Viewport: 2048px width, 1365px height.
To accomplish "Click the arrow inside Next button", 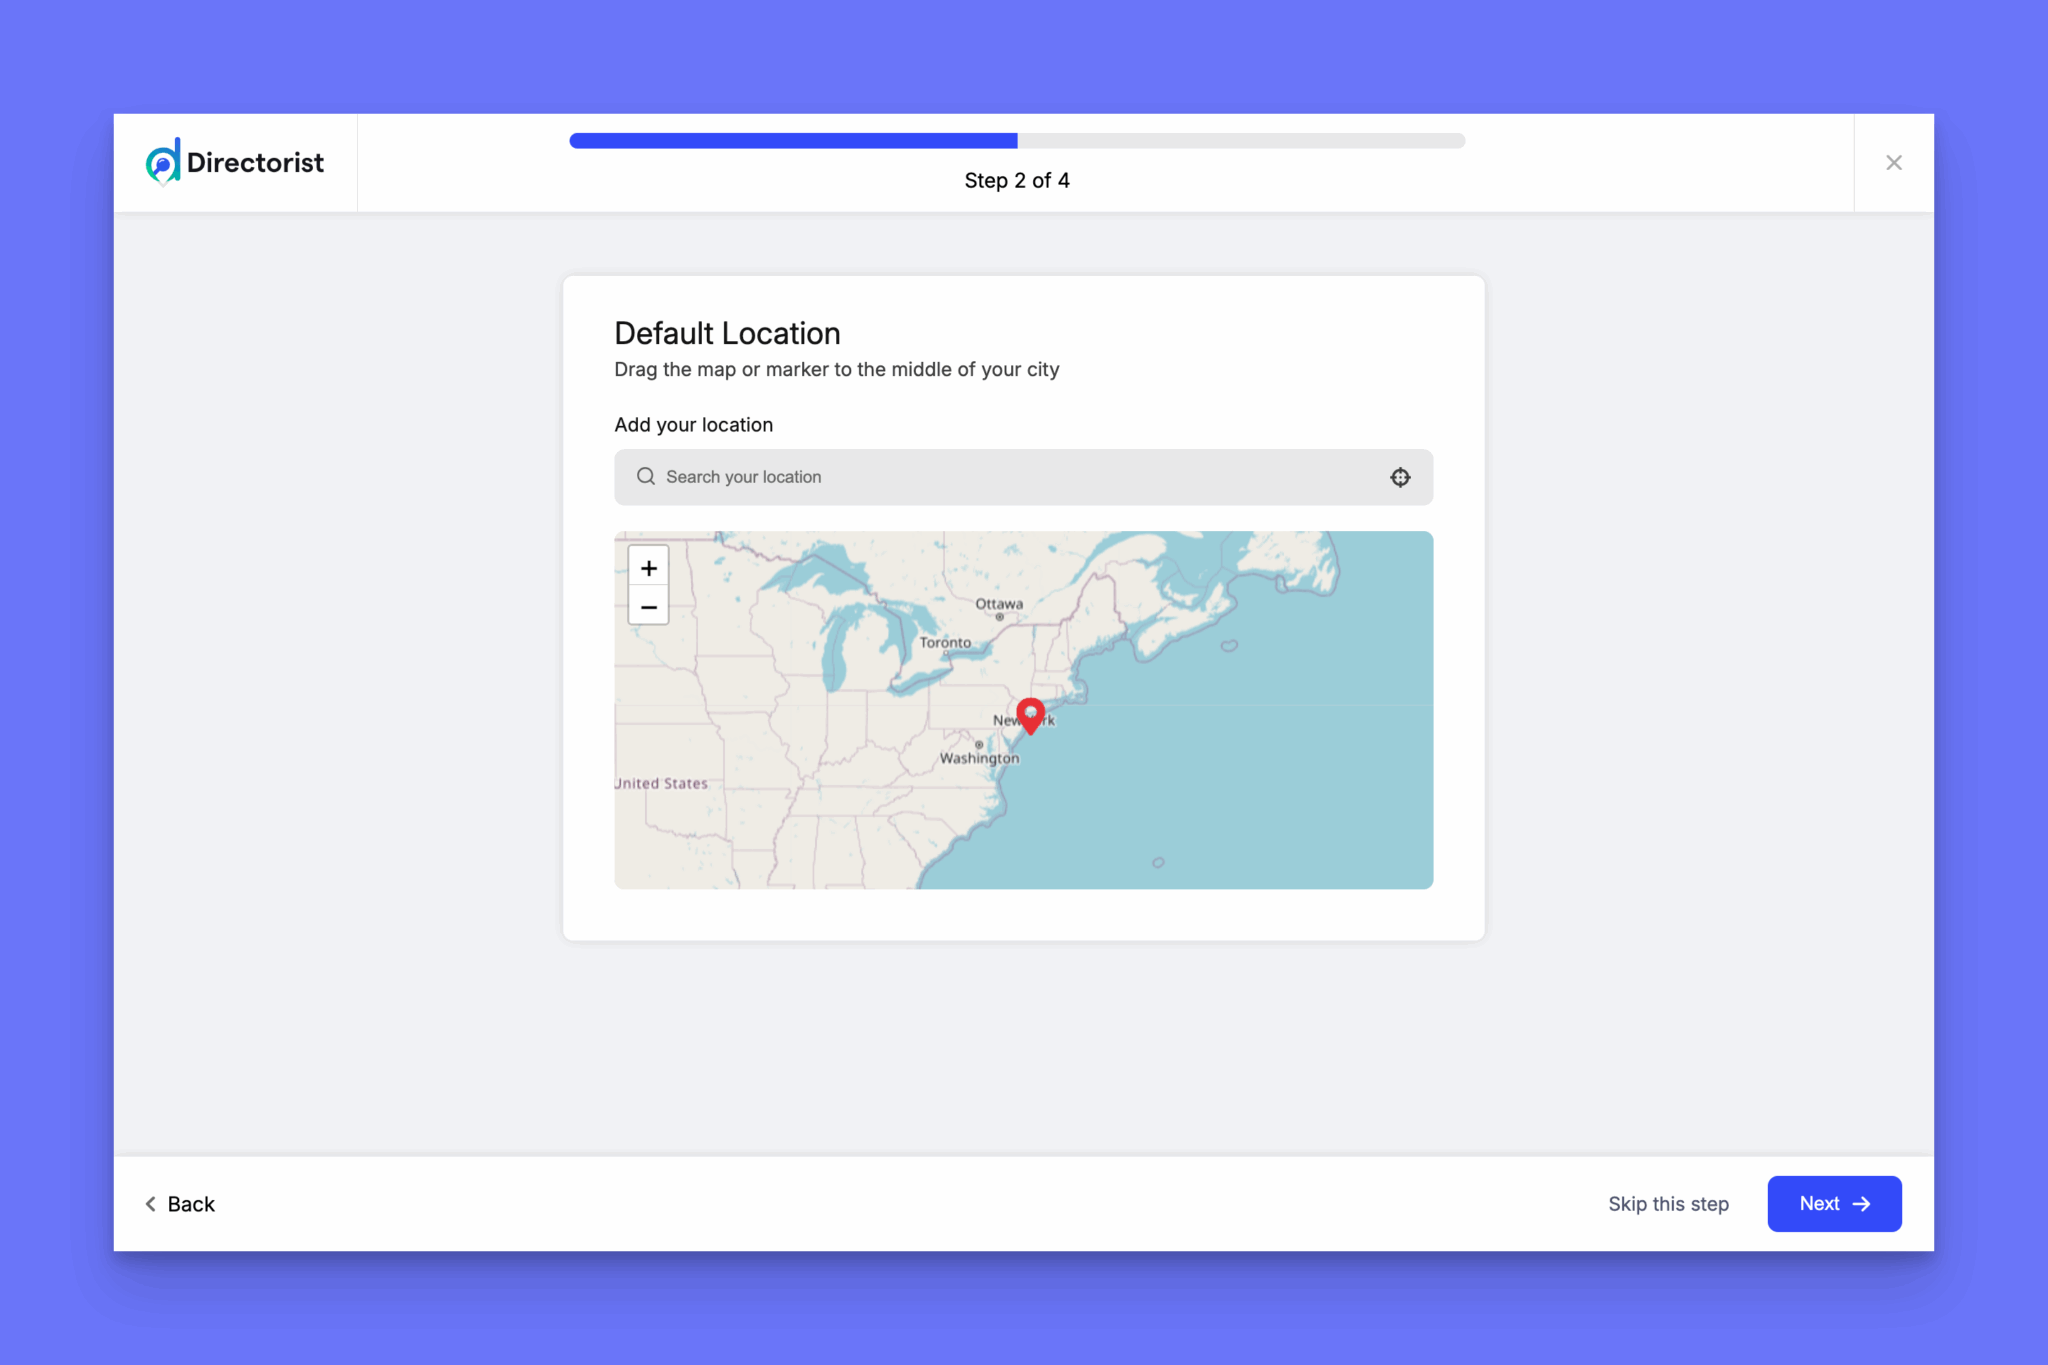I will 1861,1204.
